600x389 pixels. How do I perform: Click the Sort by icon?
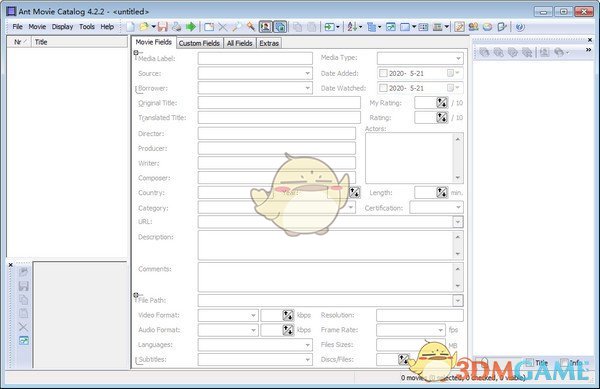tap(352, 27)
